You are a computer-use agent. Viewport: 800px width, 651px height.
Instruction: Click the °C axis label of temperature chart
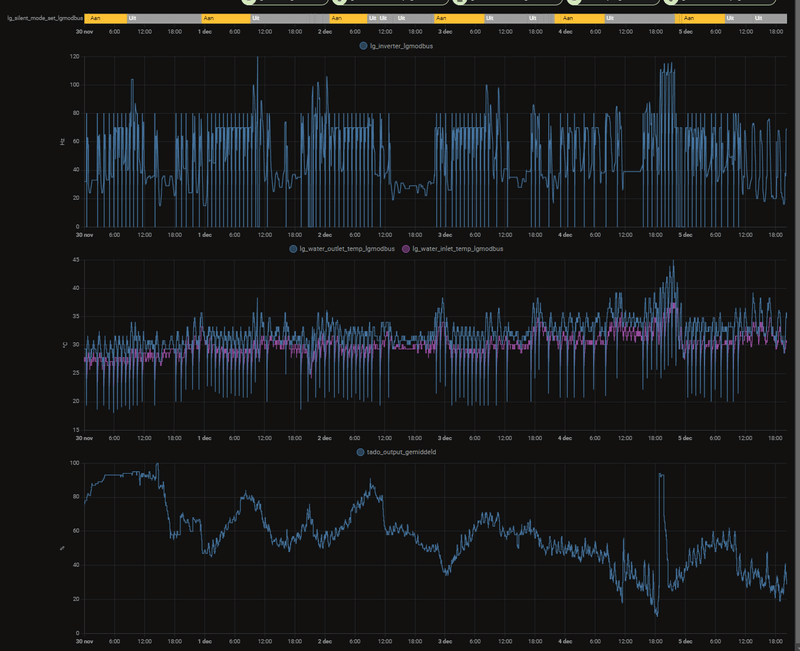point(64,345)
